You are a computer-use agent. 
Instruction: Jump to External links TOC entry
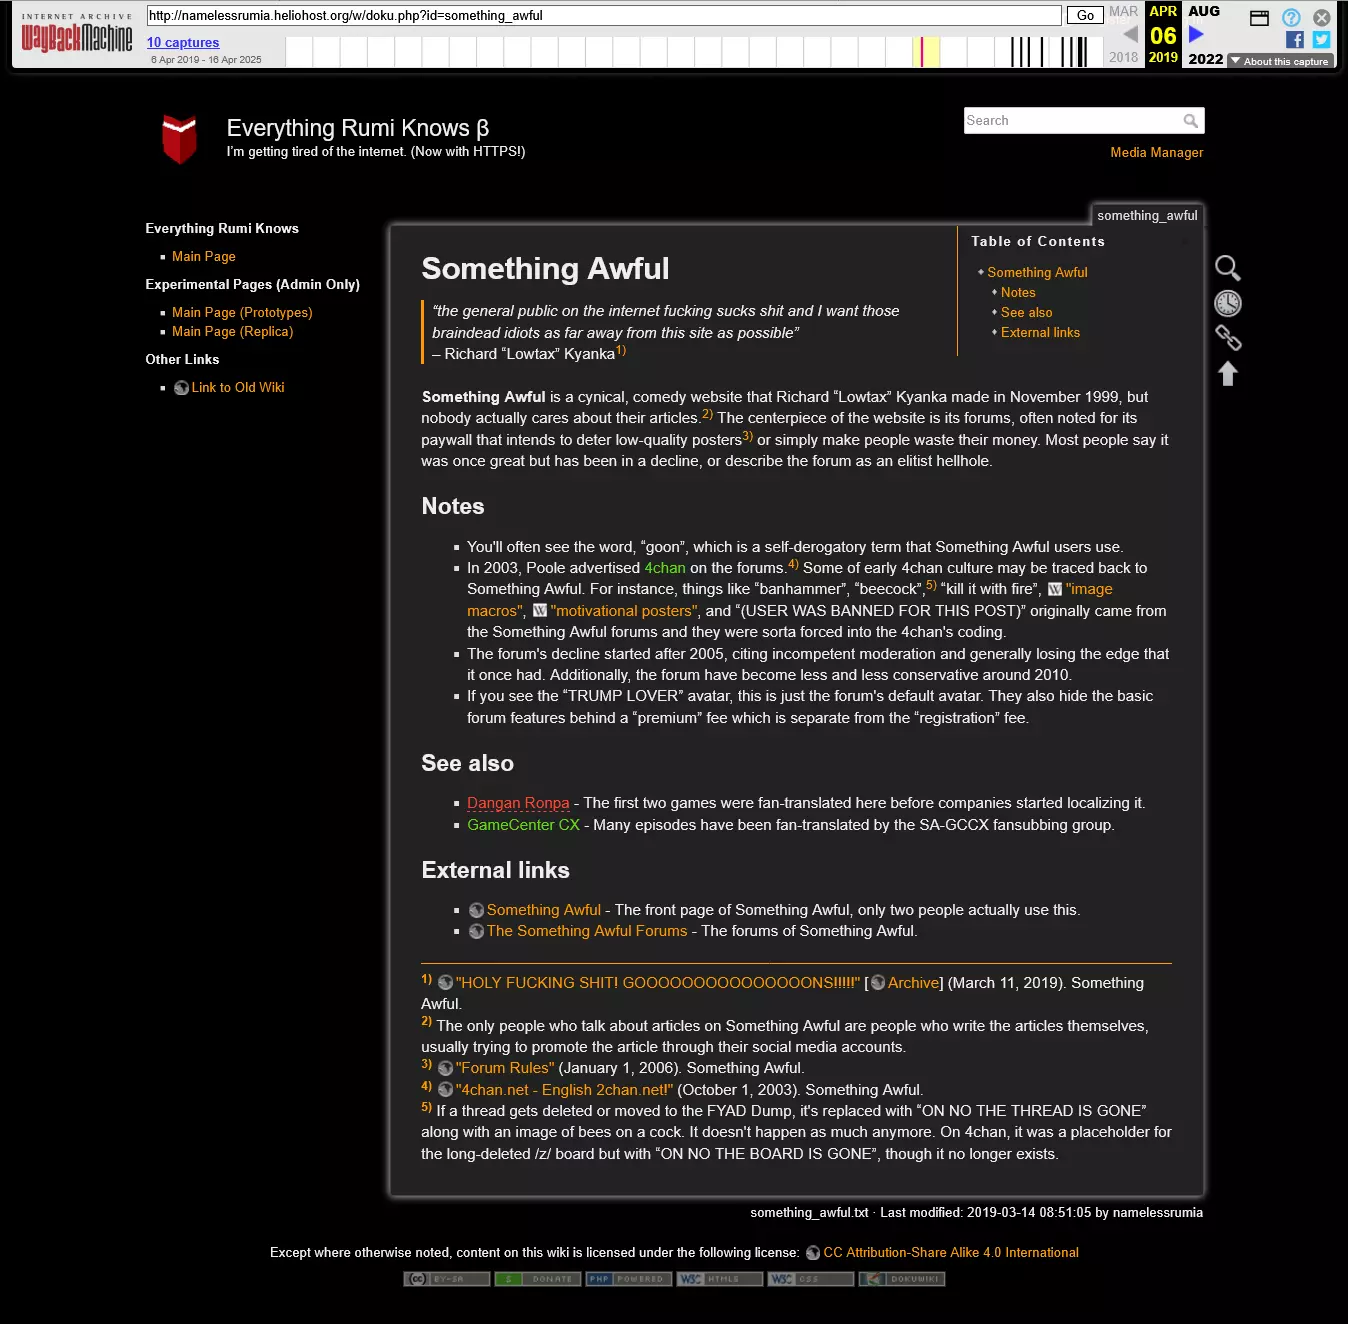[x=1040, y=333]
